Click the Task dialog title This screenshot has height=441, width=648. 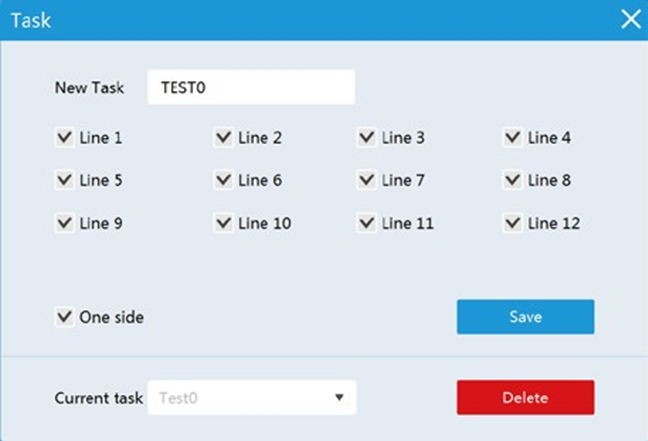31,20
